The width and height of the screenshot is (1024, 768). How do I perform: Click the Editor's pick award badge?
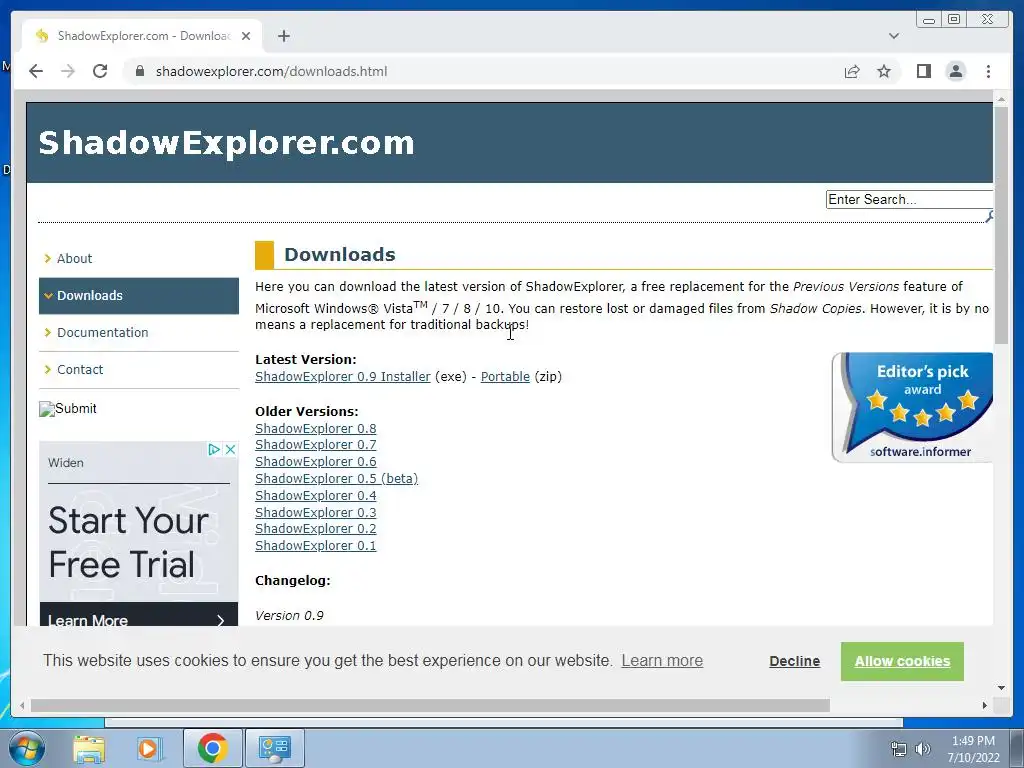tap(912, 408)
